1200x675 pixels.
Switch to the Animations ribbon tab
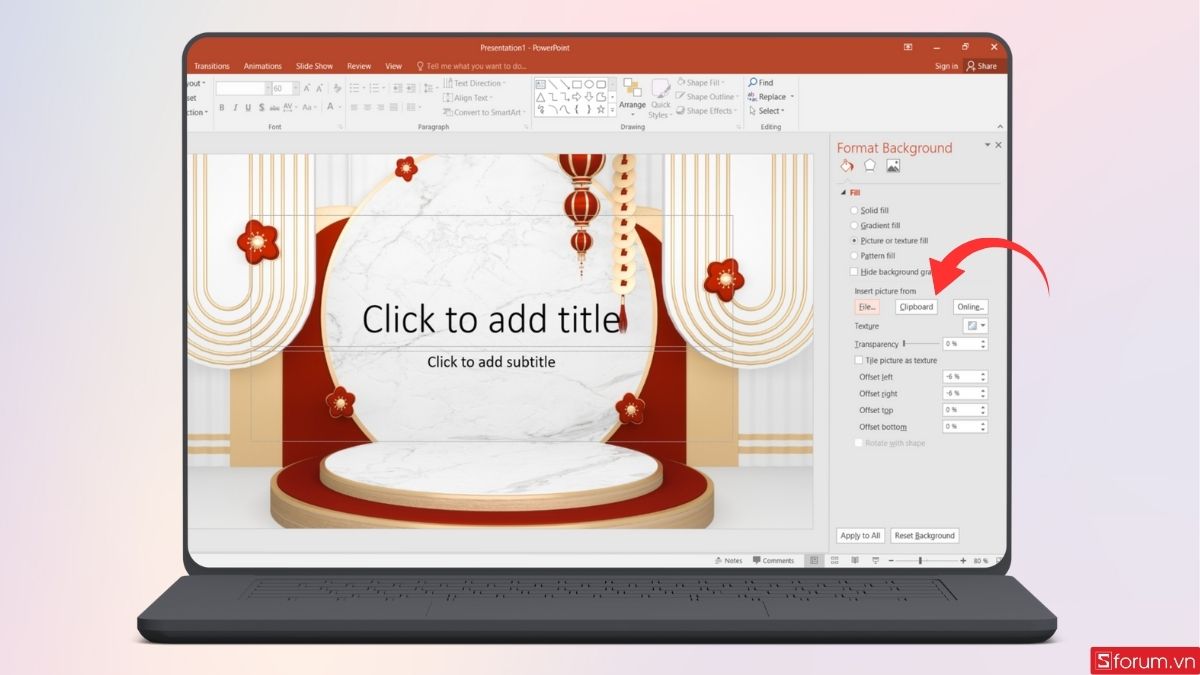(x=262, y=65)
